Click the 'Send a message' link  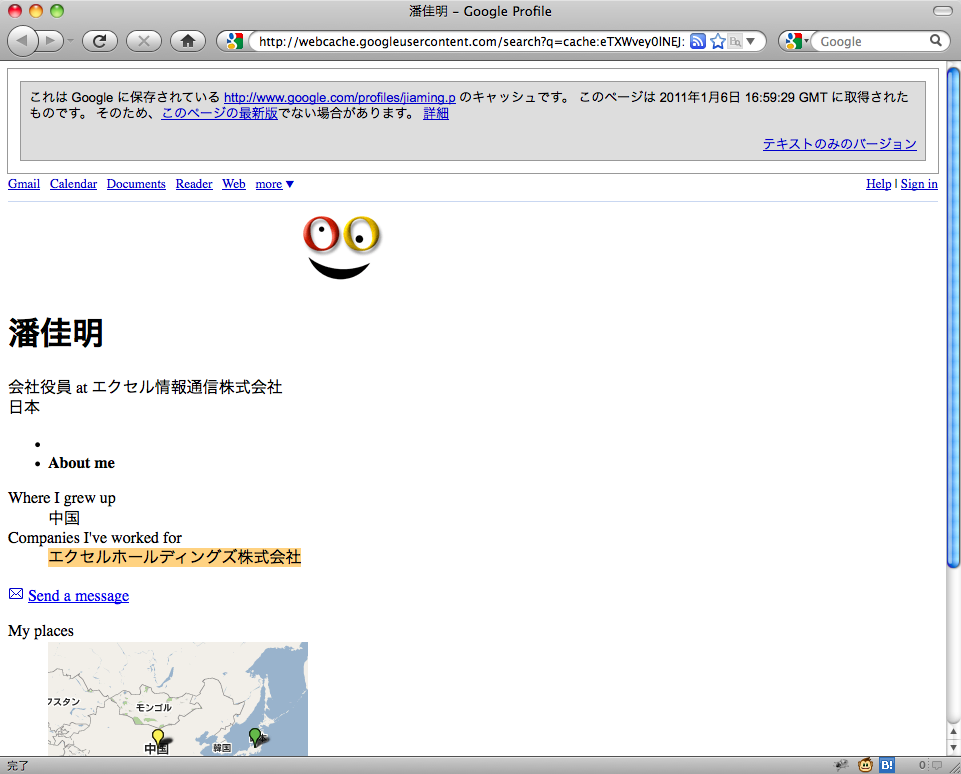click(78, 596)
